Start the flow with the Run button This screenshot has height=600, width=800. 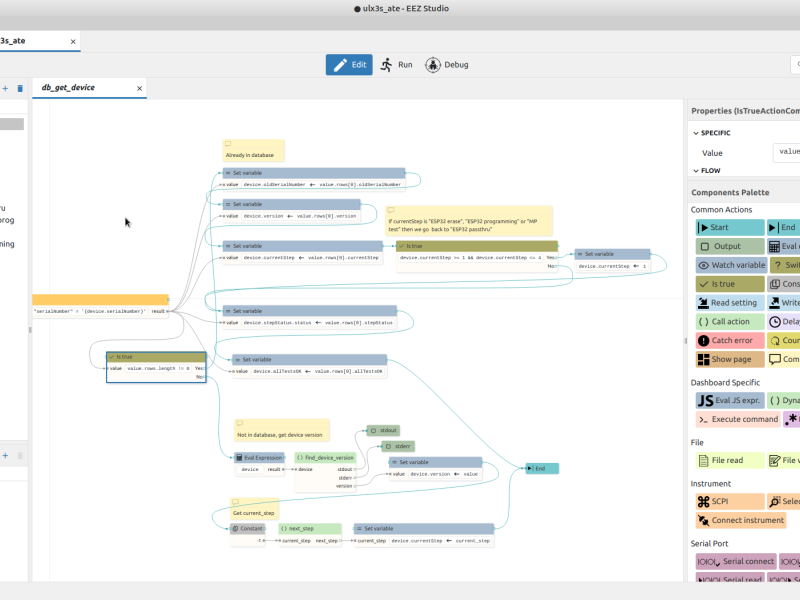[x=398, y=64]
